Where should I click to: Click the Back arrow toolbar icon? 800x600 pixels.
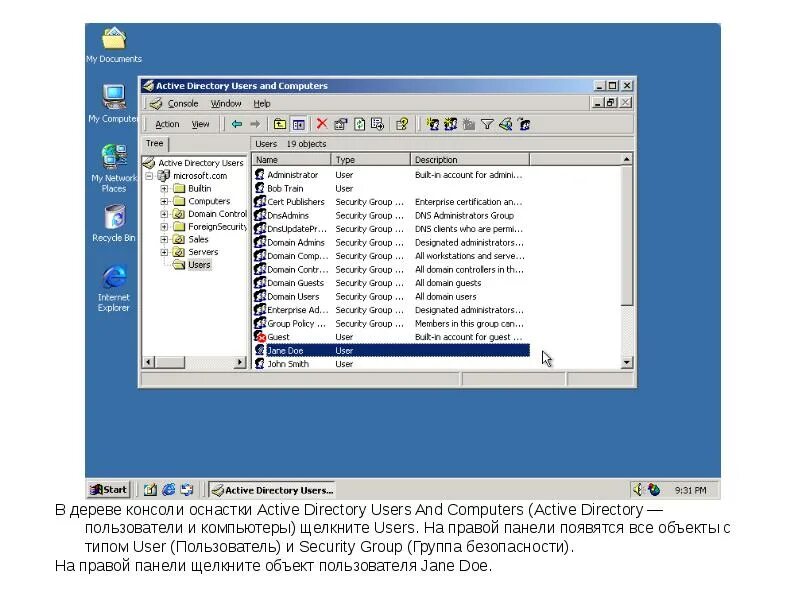point(237,124)
